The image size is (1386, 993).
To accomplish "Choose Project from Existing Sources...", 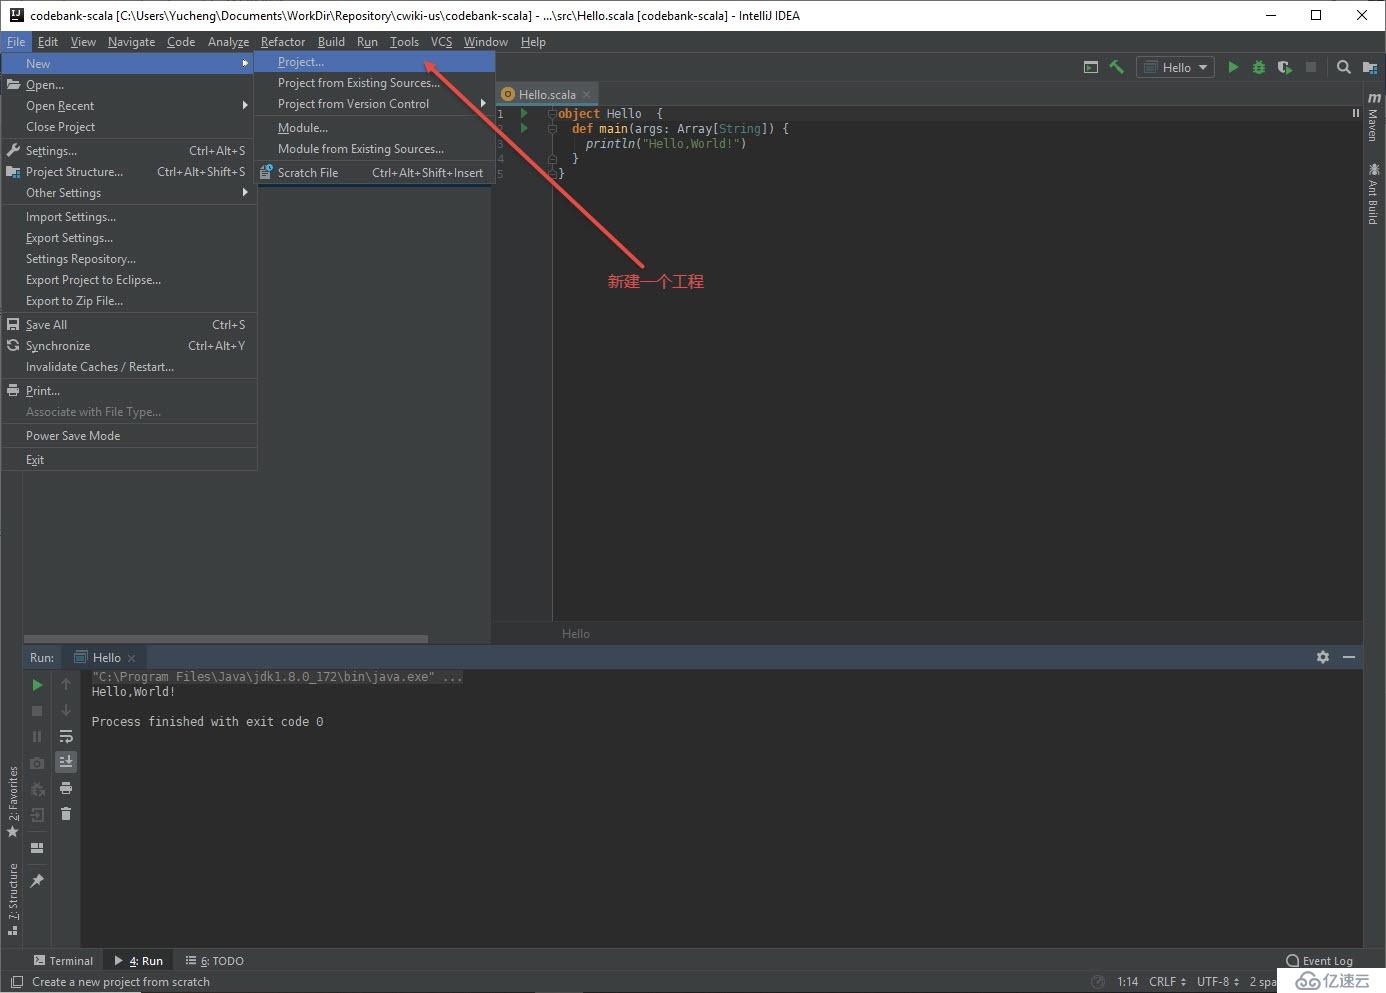I will coord(374,83).
